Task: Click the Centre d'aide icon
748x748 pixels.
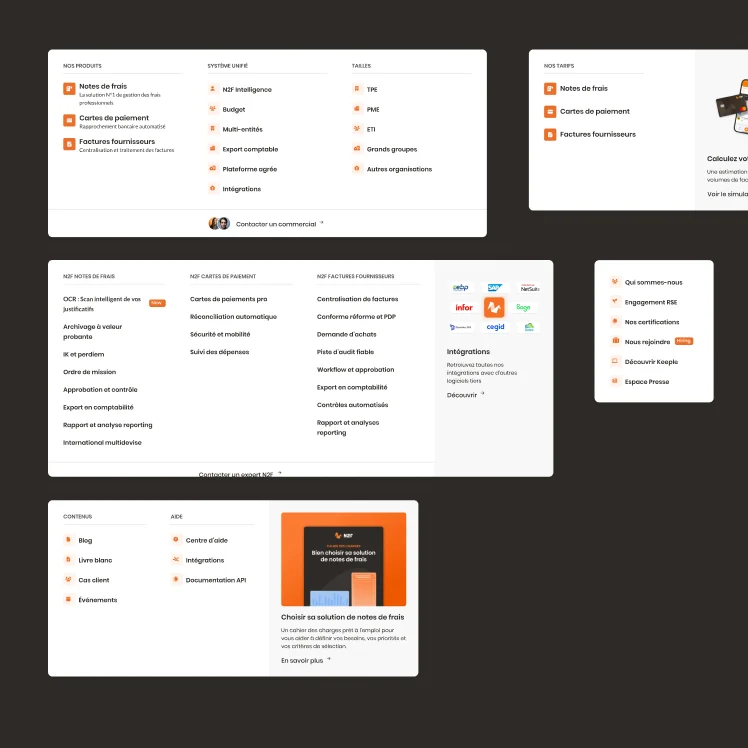Action: pos(176,540)
